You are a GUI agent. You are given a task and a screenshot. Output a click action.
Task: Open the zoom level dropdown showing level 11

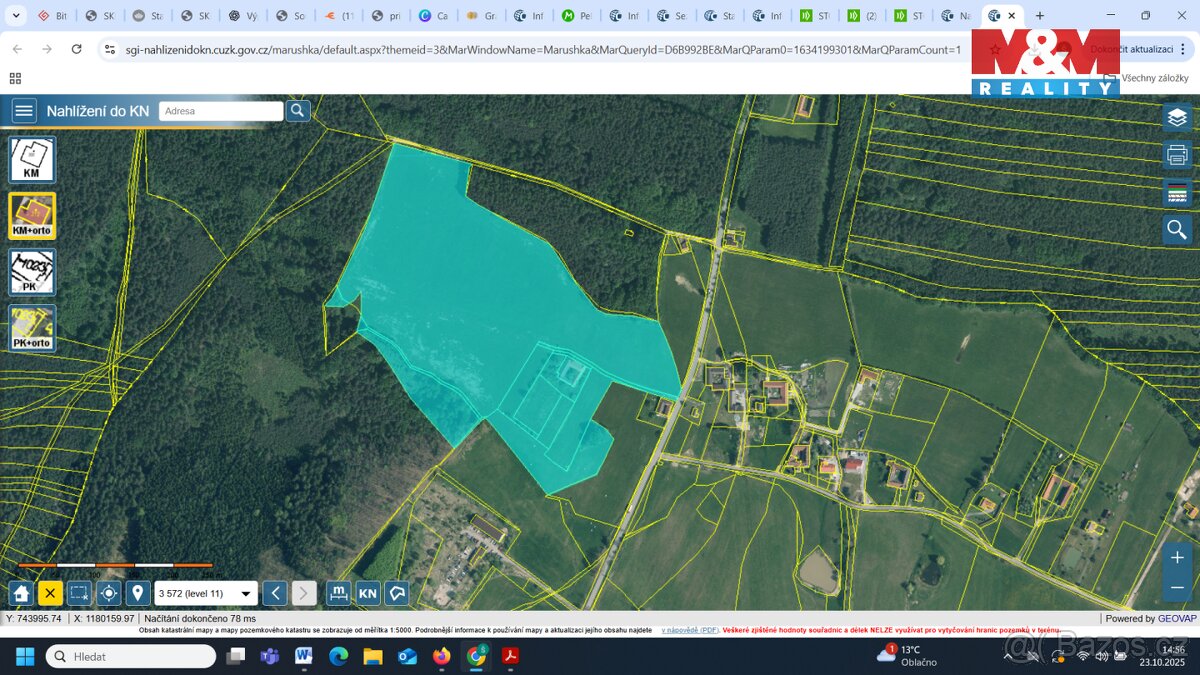pos(245,593)
